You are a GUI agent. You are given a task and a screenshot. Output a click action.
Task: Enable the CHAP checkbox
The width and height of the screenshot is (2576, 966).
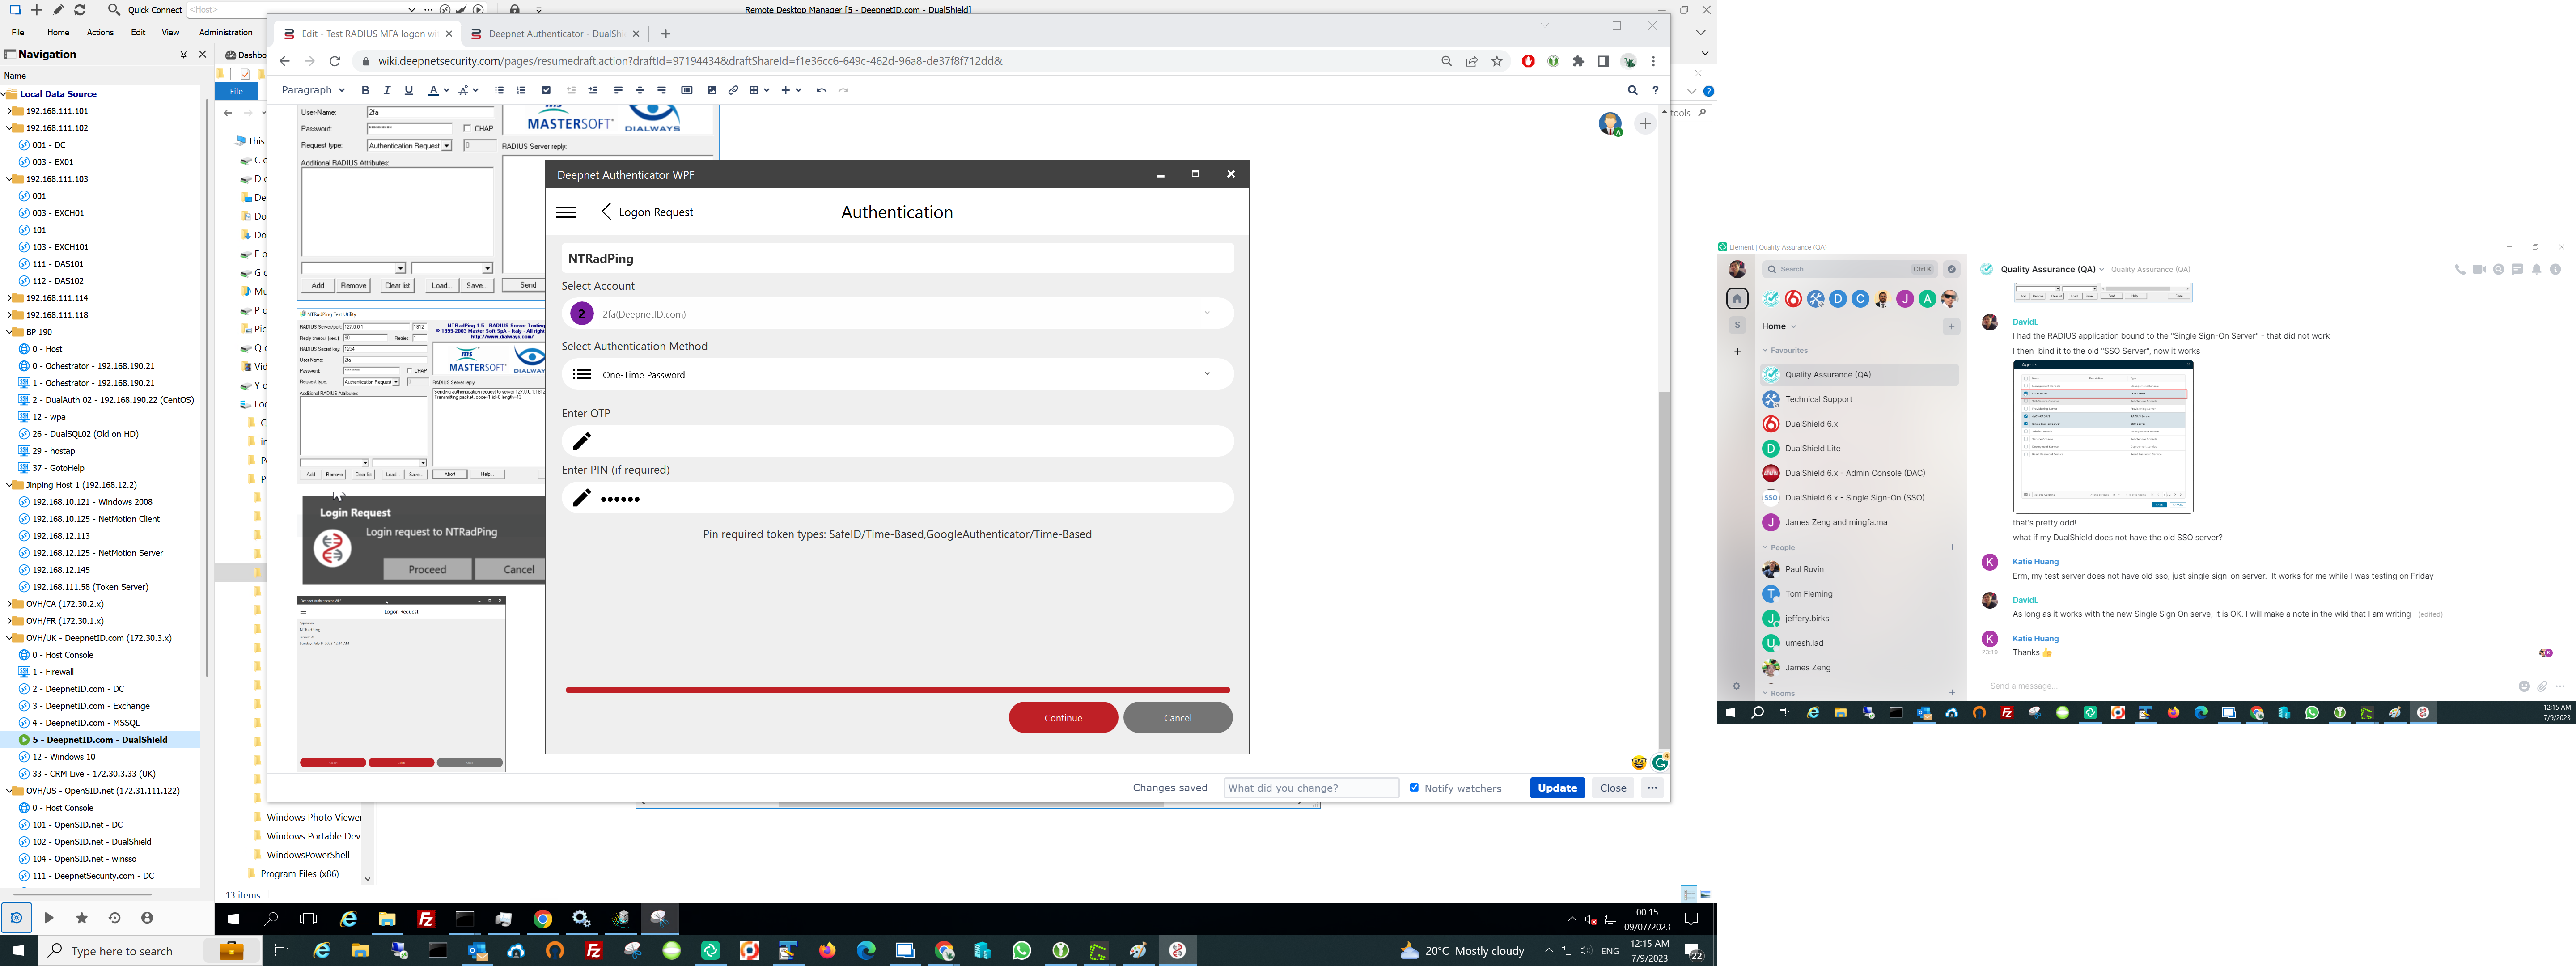point(467,128)
